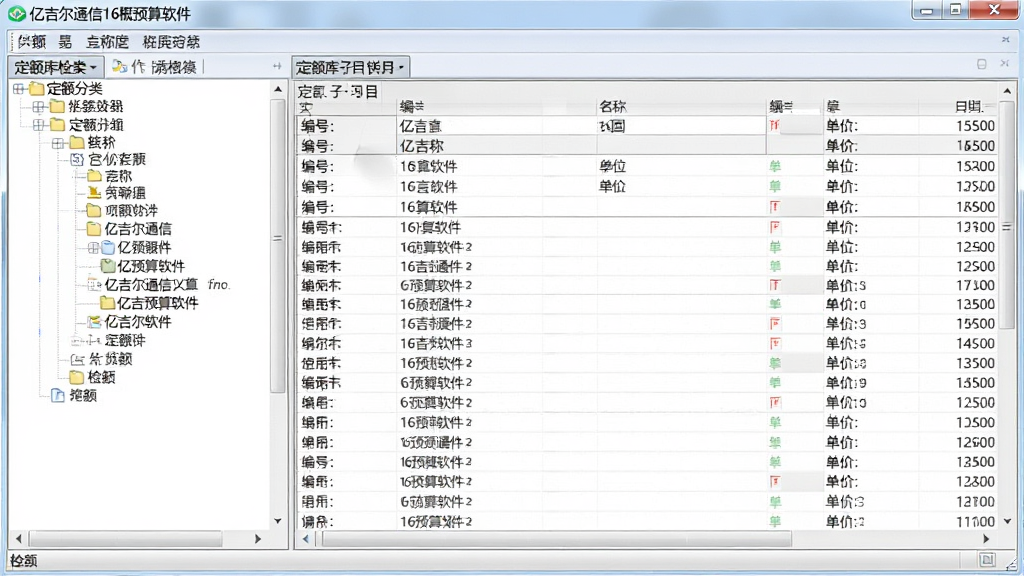
Task: Expand the 定额分类 root node
Action: [x=18, y=88]
